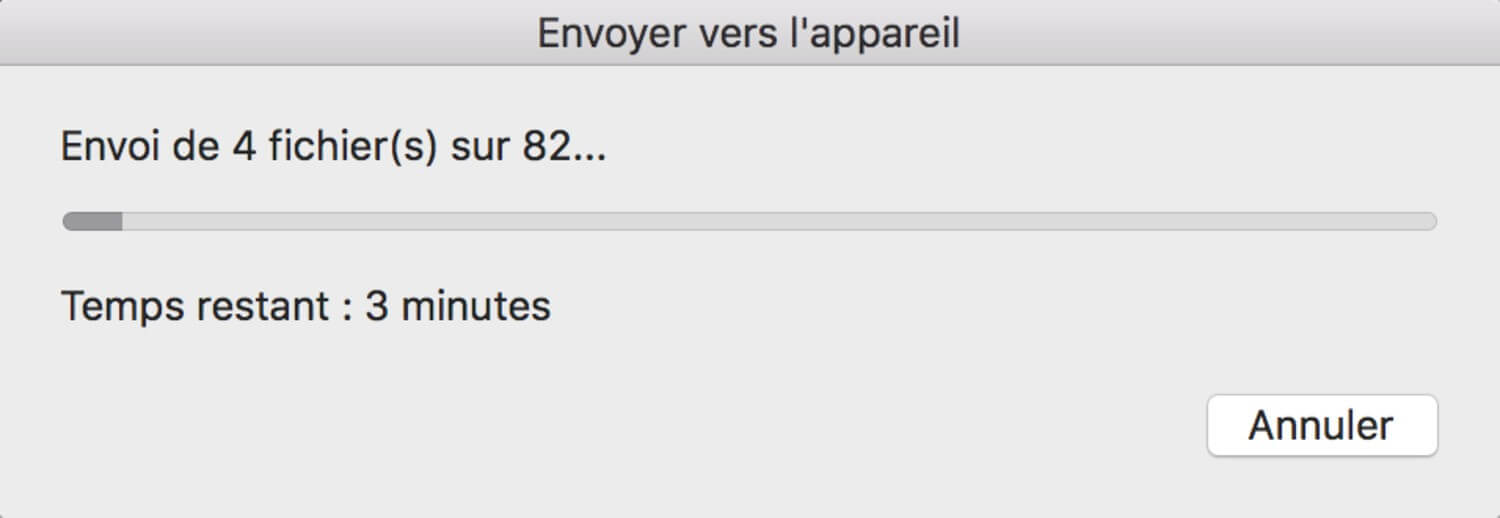Click the middle of the transfer progress bar
Image resolution: width=1500 pixels, height=518 pixels.
tap(750, 221)
